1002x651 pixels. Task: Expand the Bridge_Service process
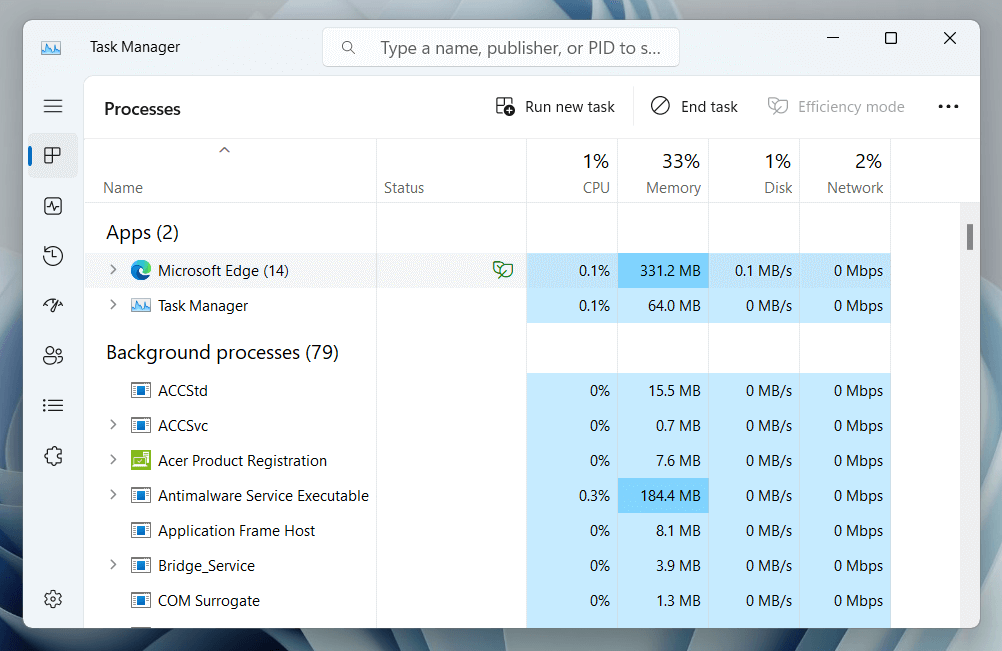[x=113, y=565]
